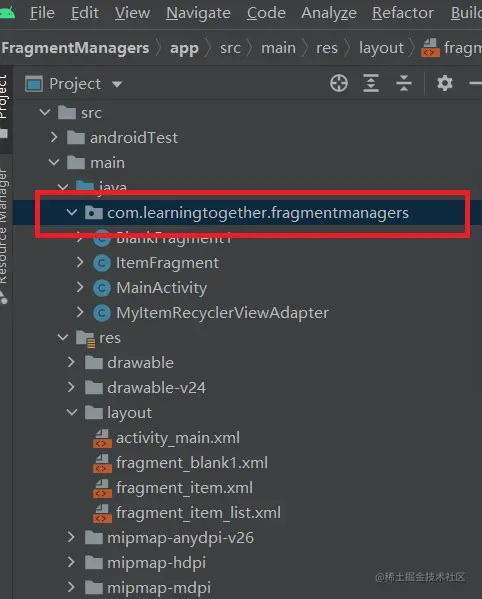Collapse the layout folder
The height and width of the screenshot is (599, 482).
click(x=71, y=412)
